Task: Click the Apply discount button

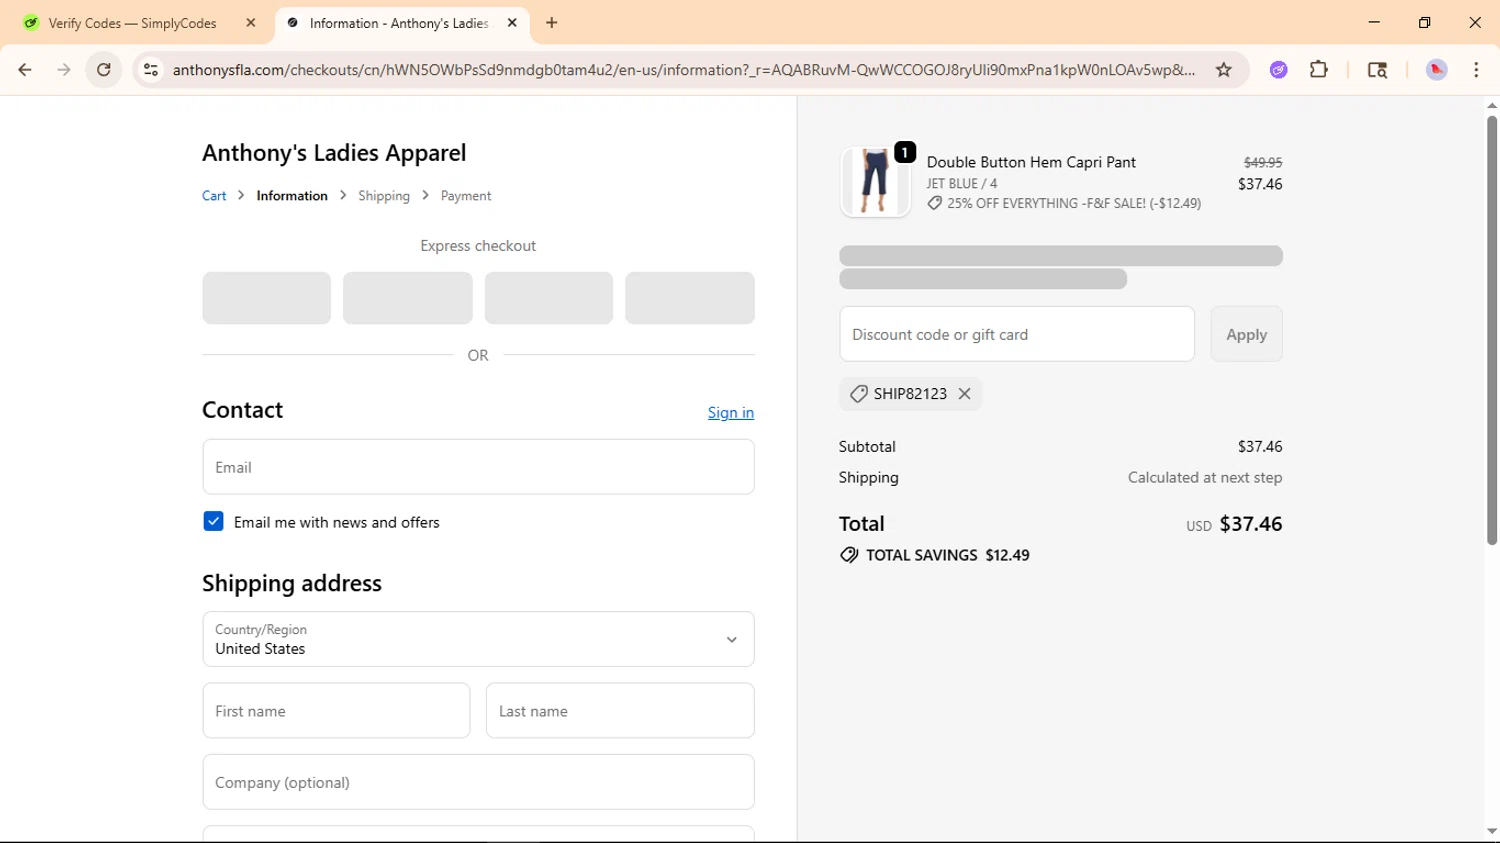Action: click(1246, 334)
